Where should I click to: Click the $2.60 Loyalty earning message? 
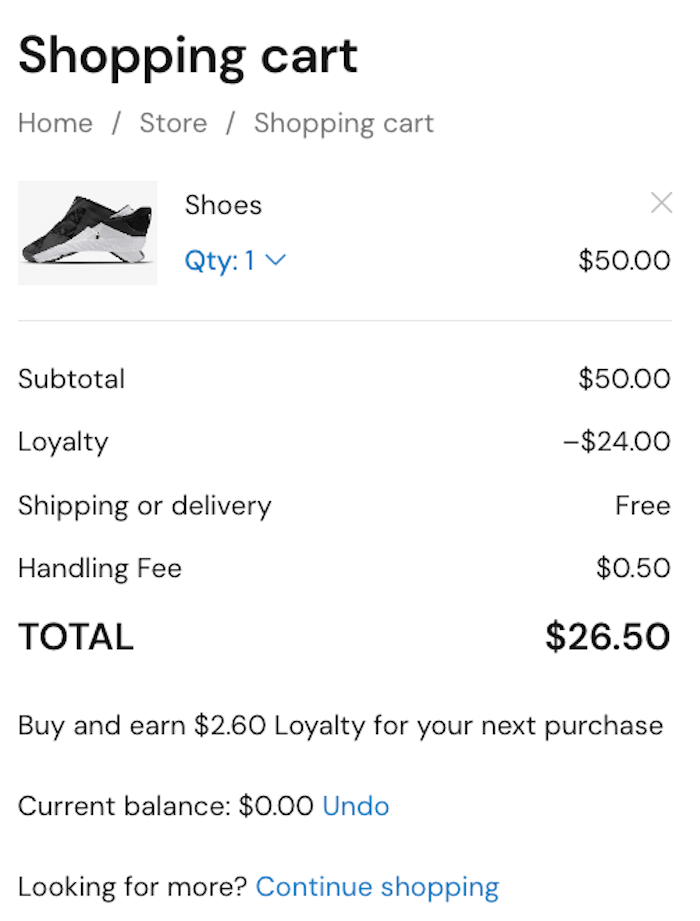[x=340, y=725]
